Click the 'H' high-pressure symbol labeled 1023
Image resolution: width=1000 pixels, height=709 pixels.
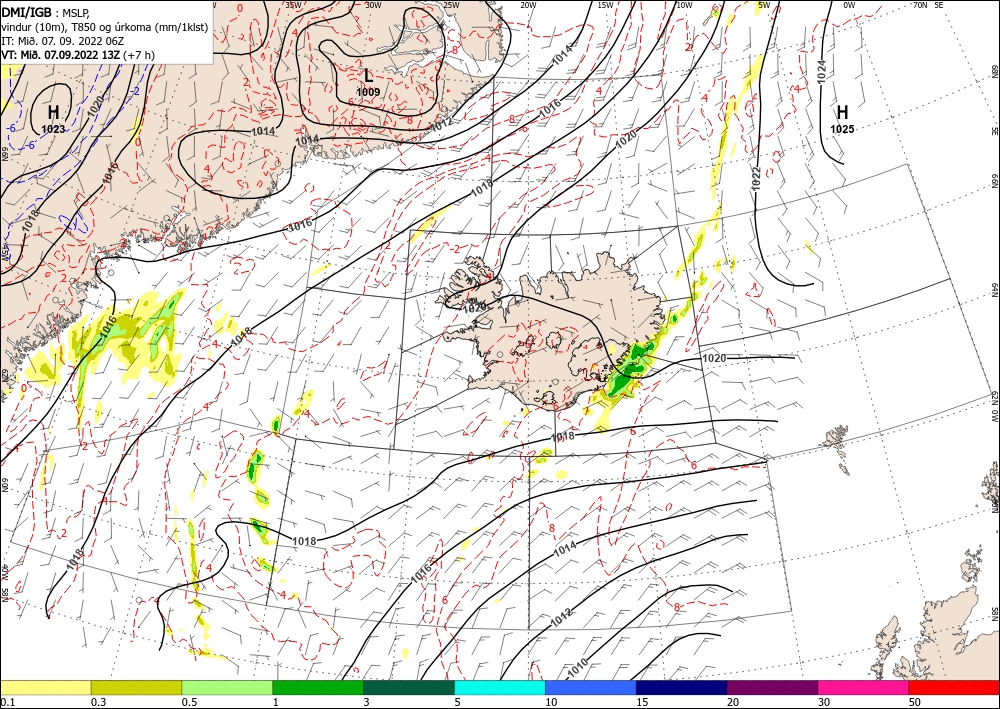coord(54,113)
